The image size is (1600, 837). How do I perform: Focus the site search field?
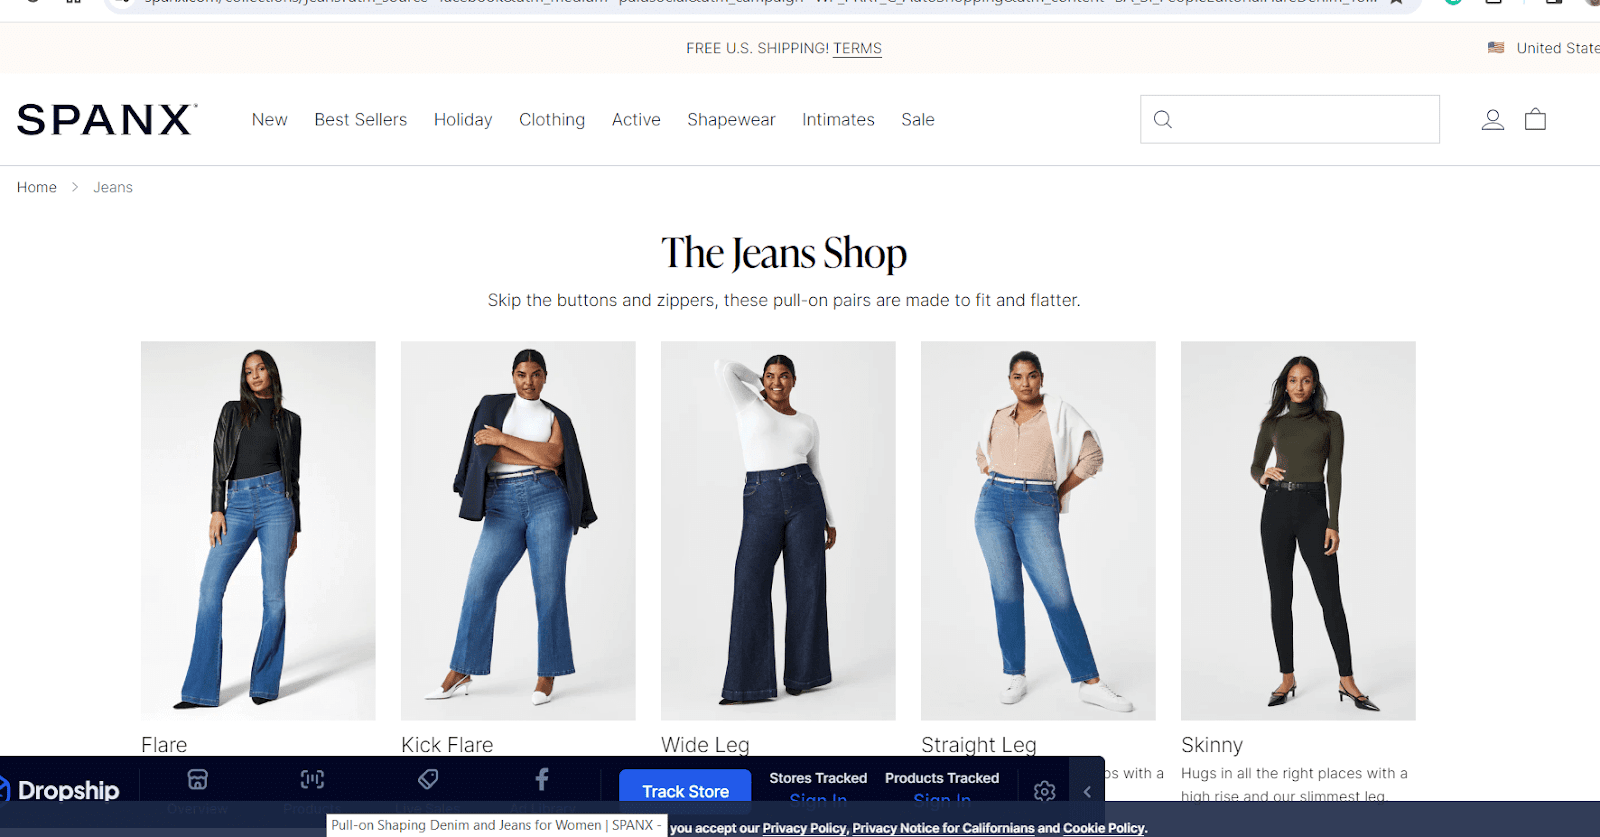[1290, 119]
